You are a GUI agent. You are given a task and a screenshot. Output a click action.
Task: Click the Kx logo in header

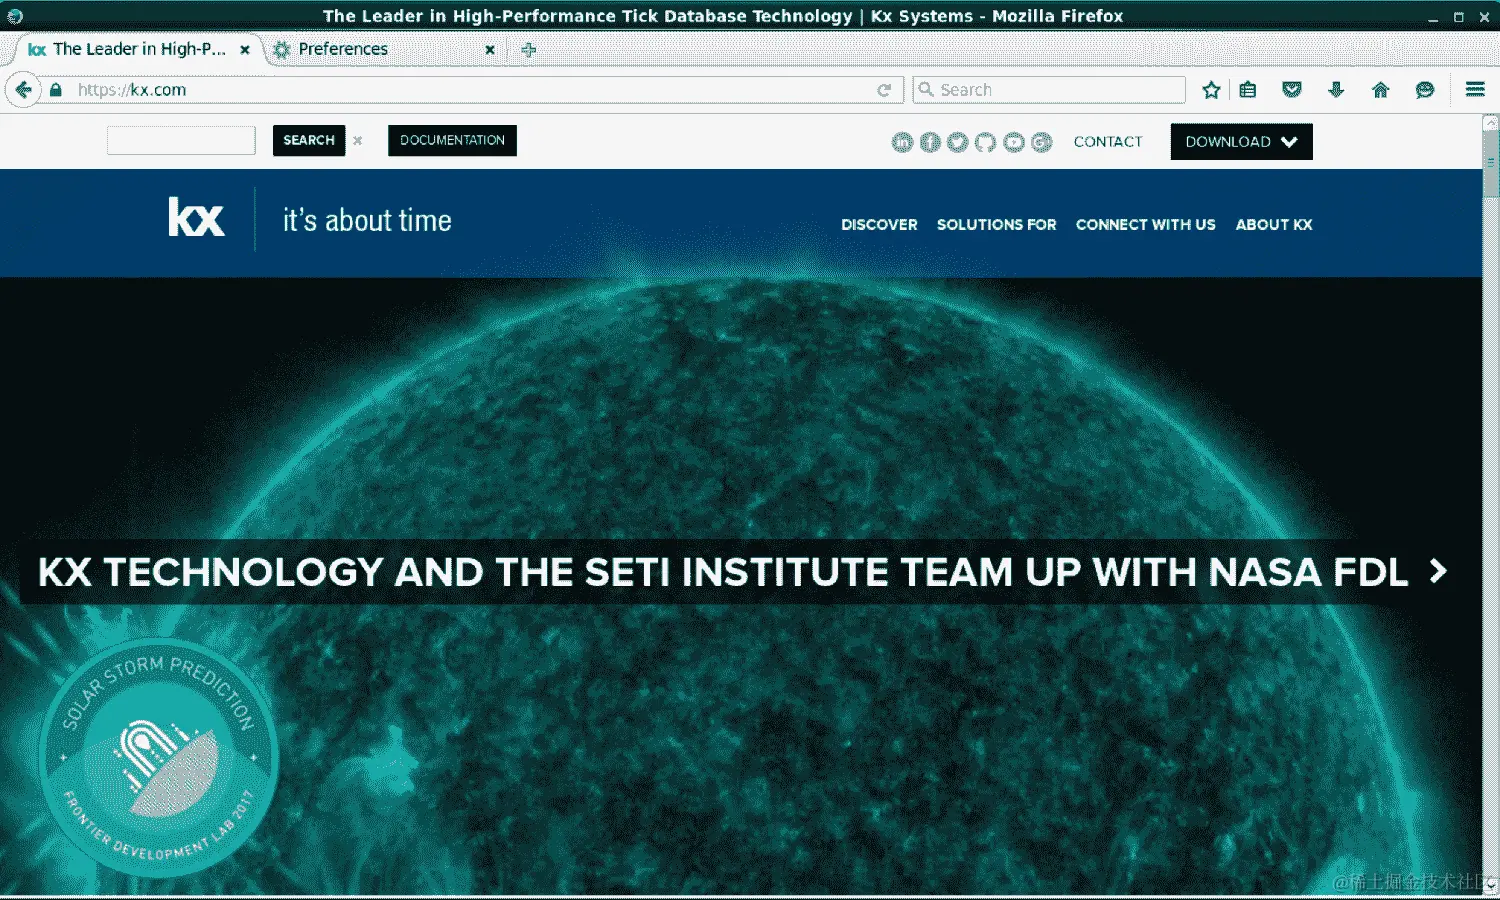pyautogui.click(x=196, y=218)
